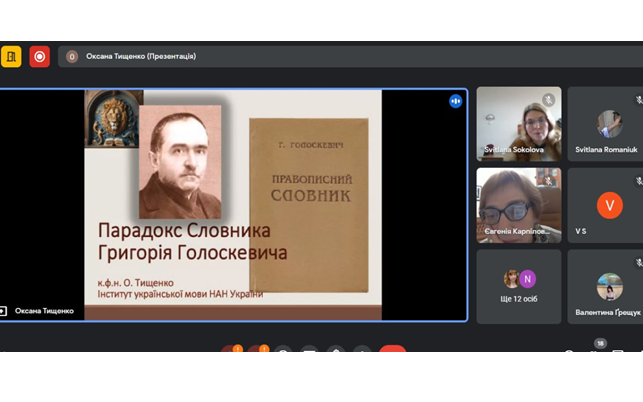The image size is (643, 402).
Task: Click the blue audio activity indicator on presentation
Action: pos(455,101)
